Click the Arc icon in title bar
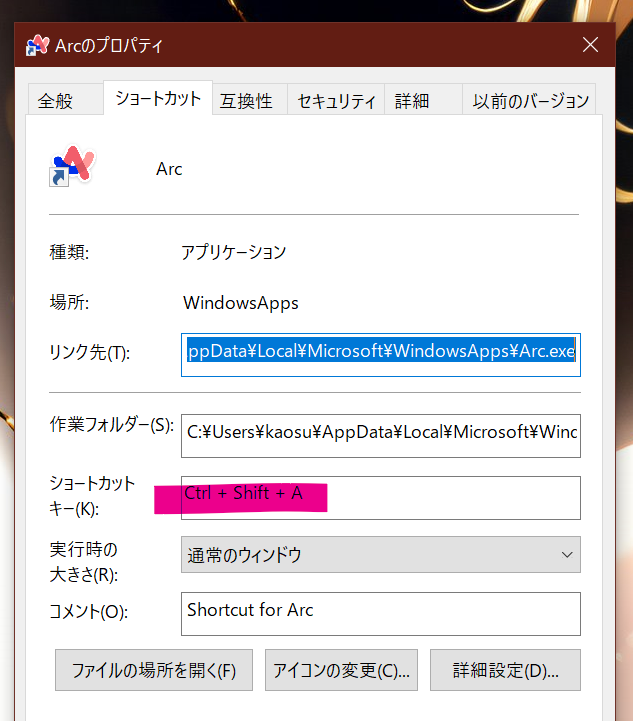This screenshot has width=633, height=721. (37, 46)
